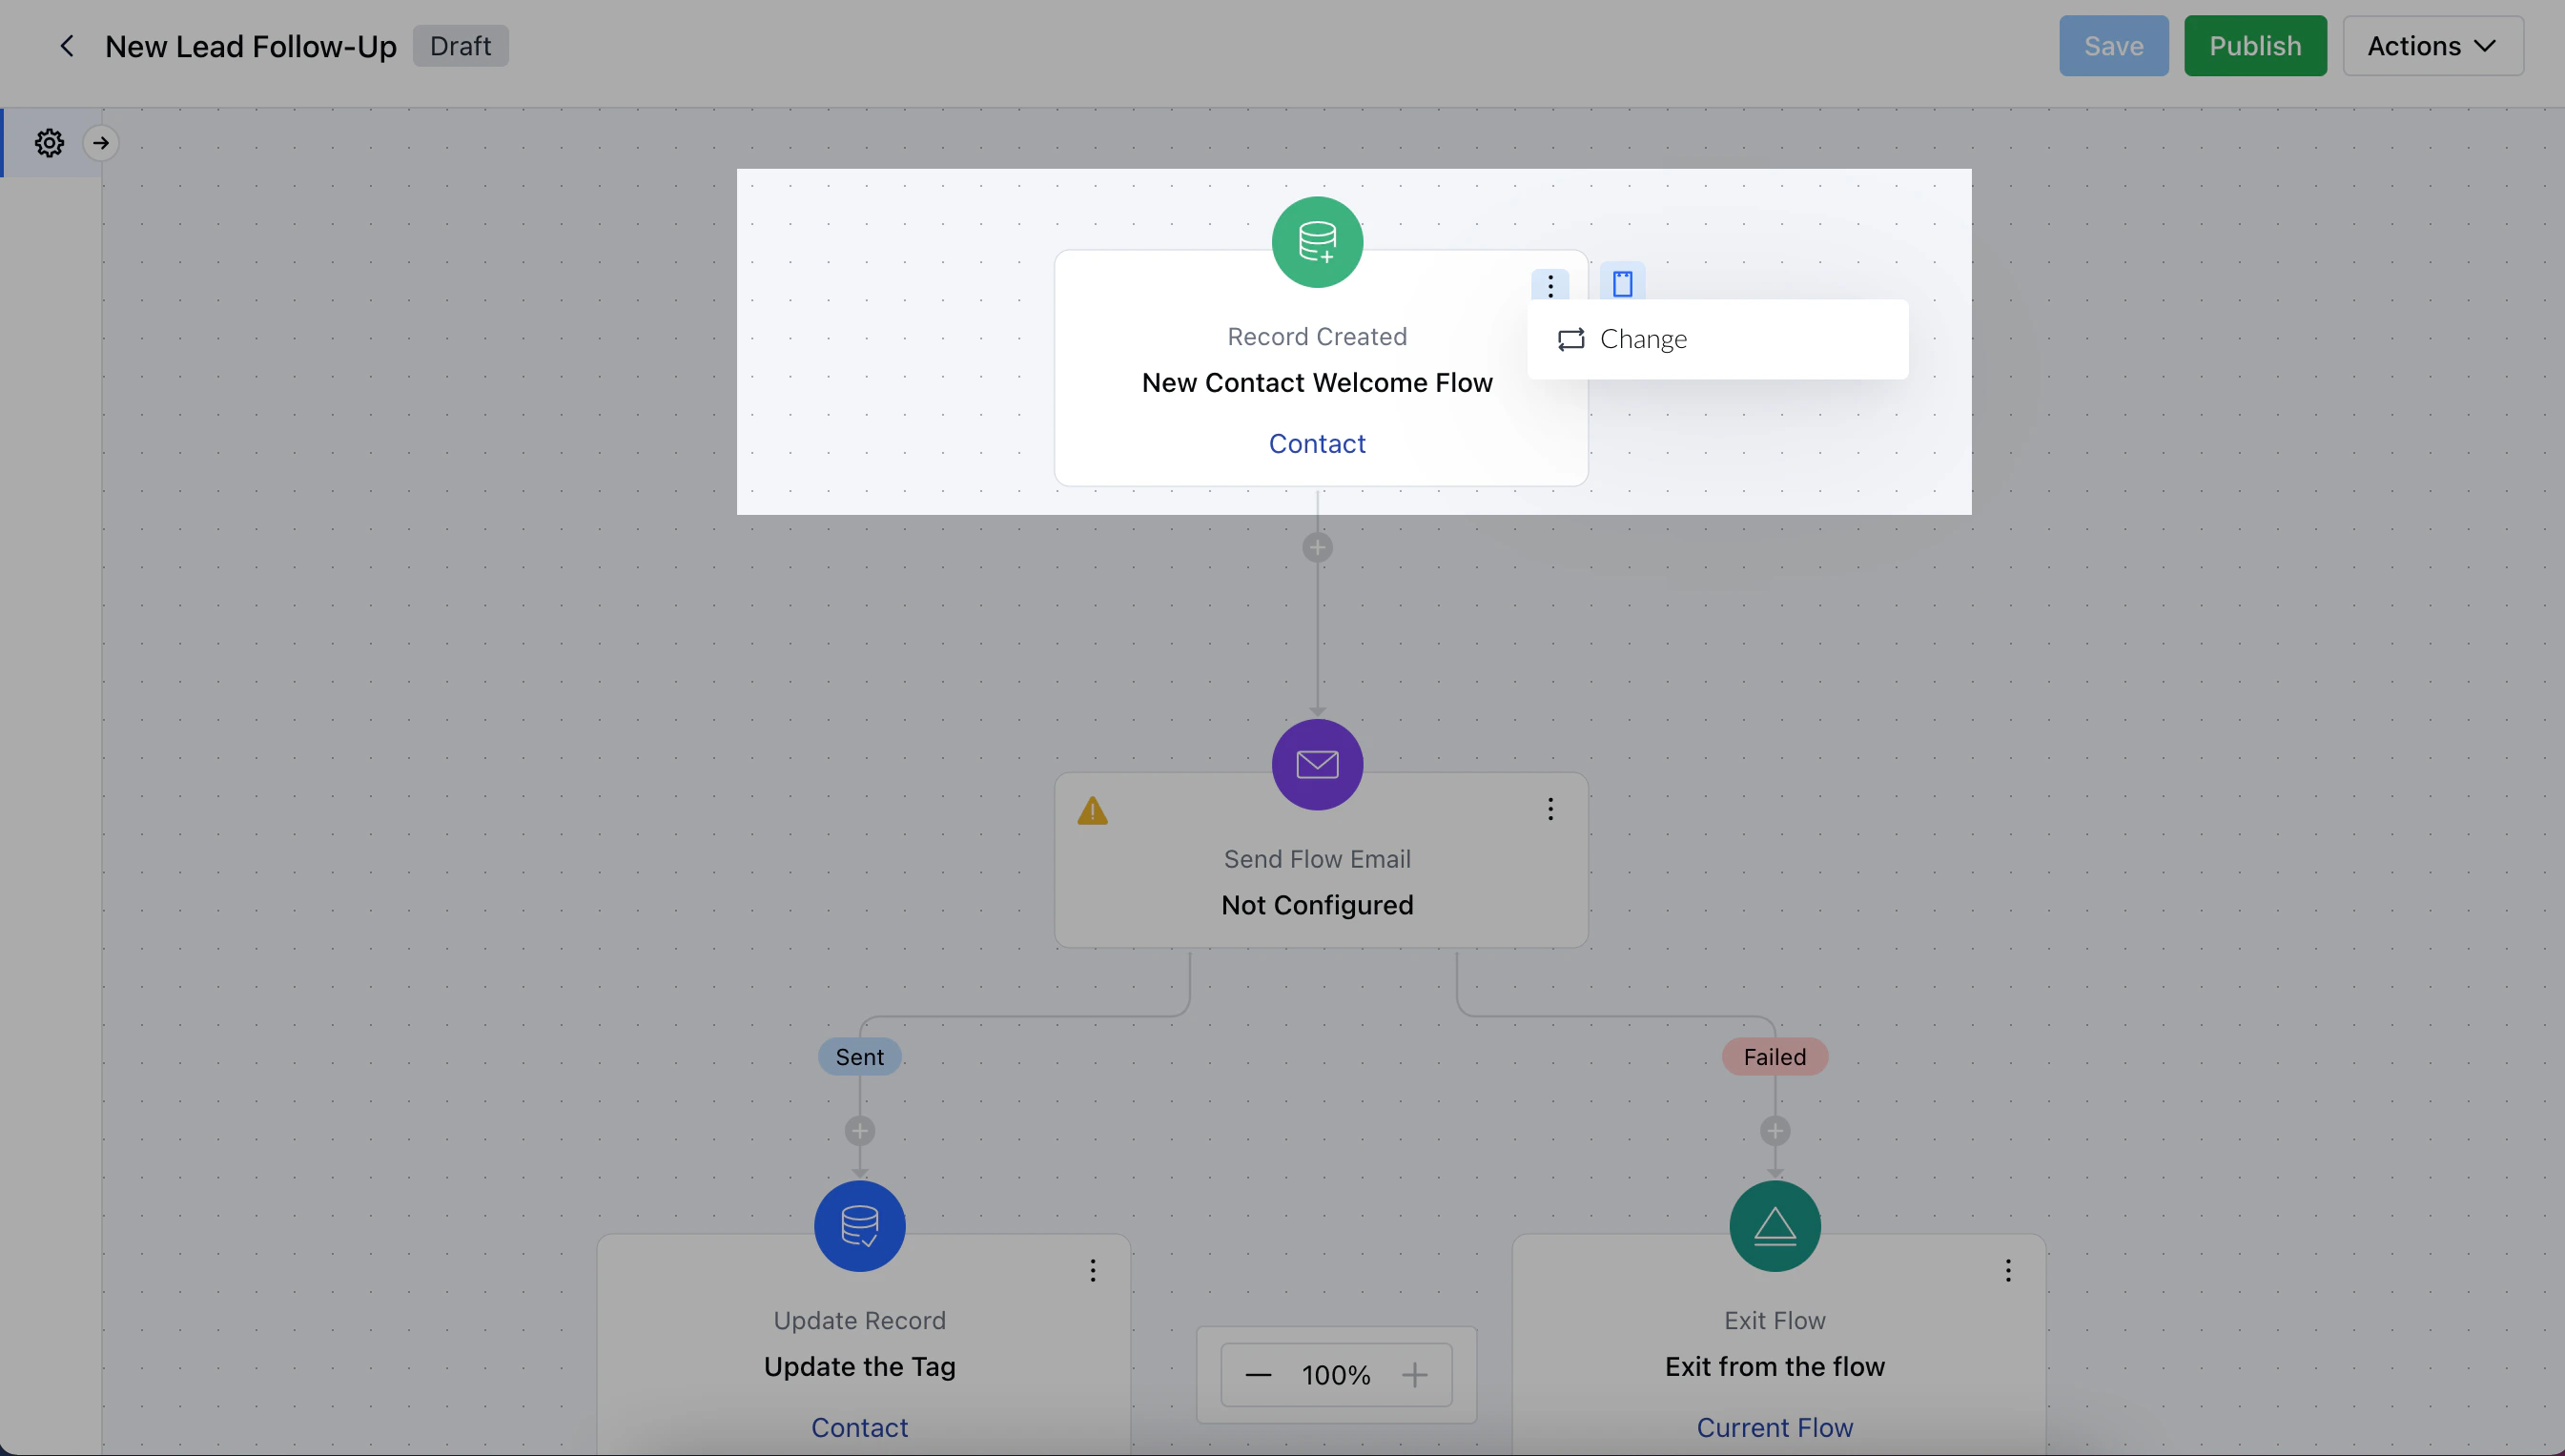
Task: Save the flow draft
Action: click(2113, 46)
